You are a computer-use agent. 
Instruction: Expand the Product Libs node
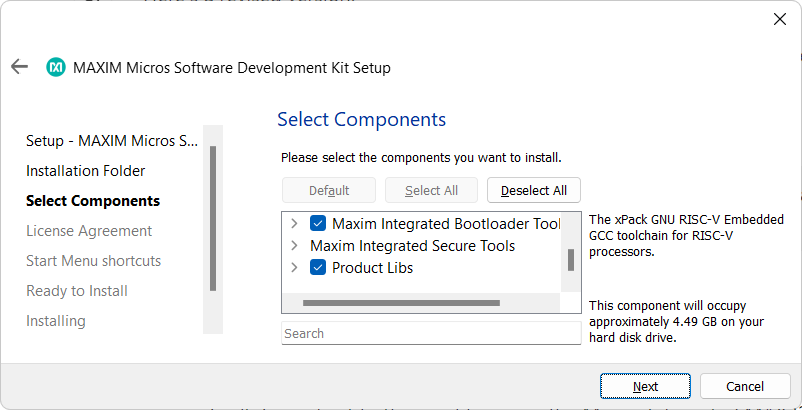(294, 267)
